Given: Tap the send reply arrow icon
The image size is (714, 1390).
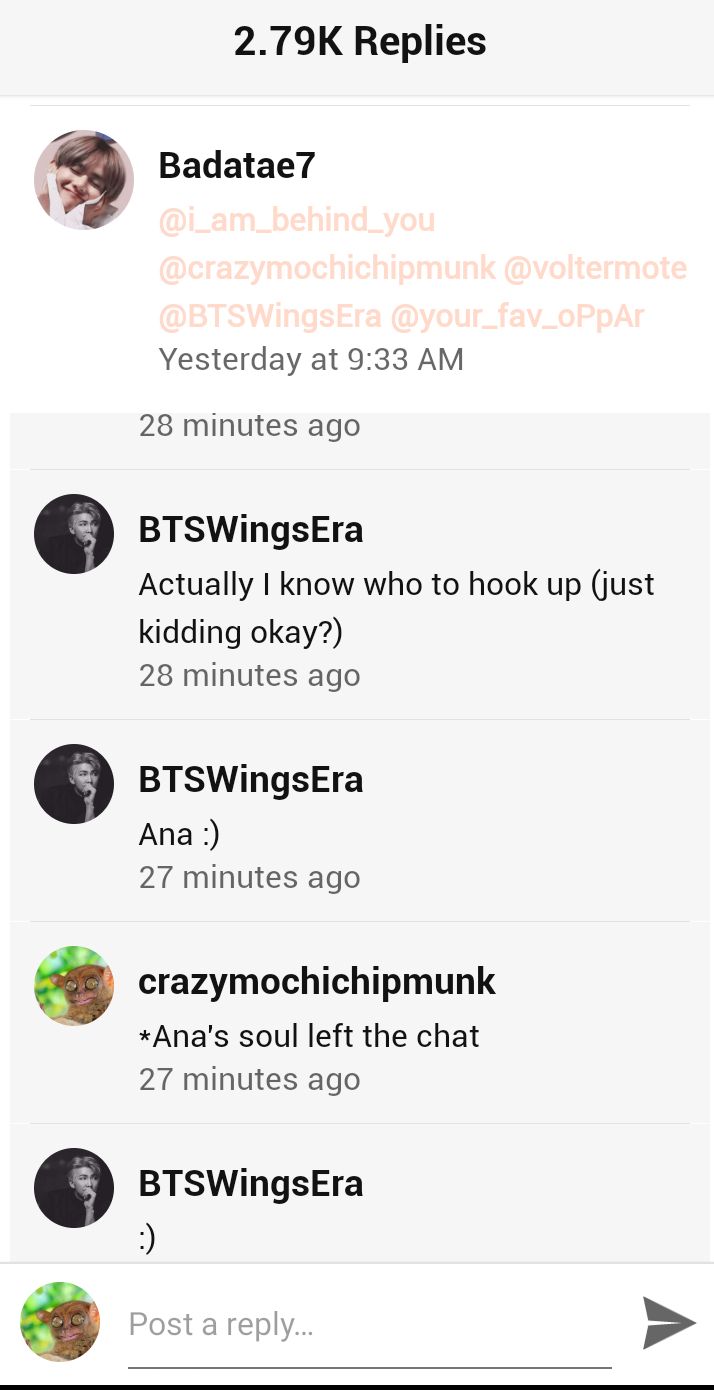Looking at the screenshot, I should click(x=669, y=1323).
